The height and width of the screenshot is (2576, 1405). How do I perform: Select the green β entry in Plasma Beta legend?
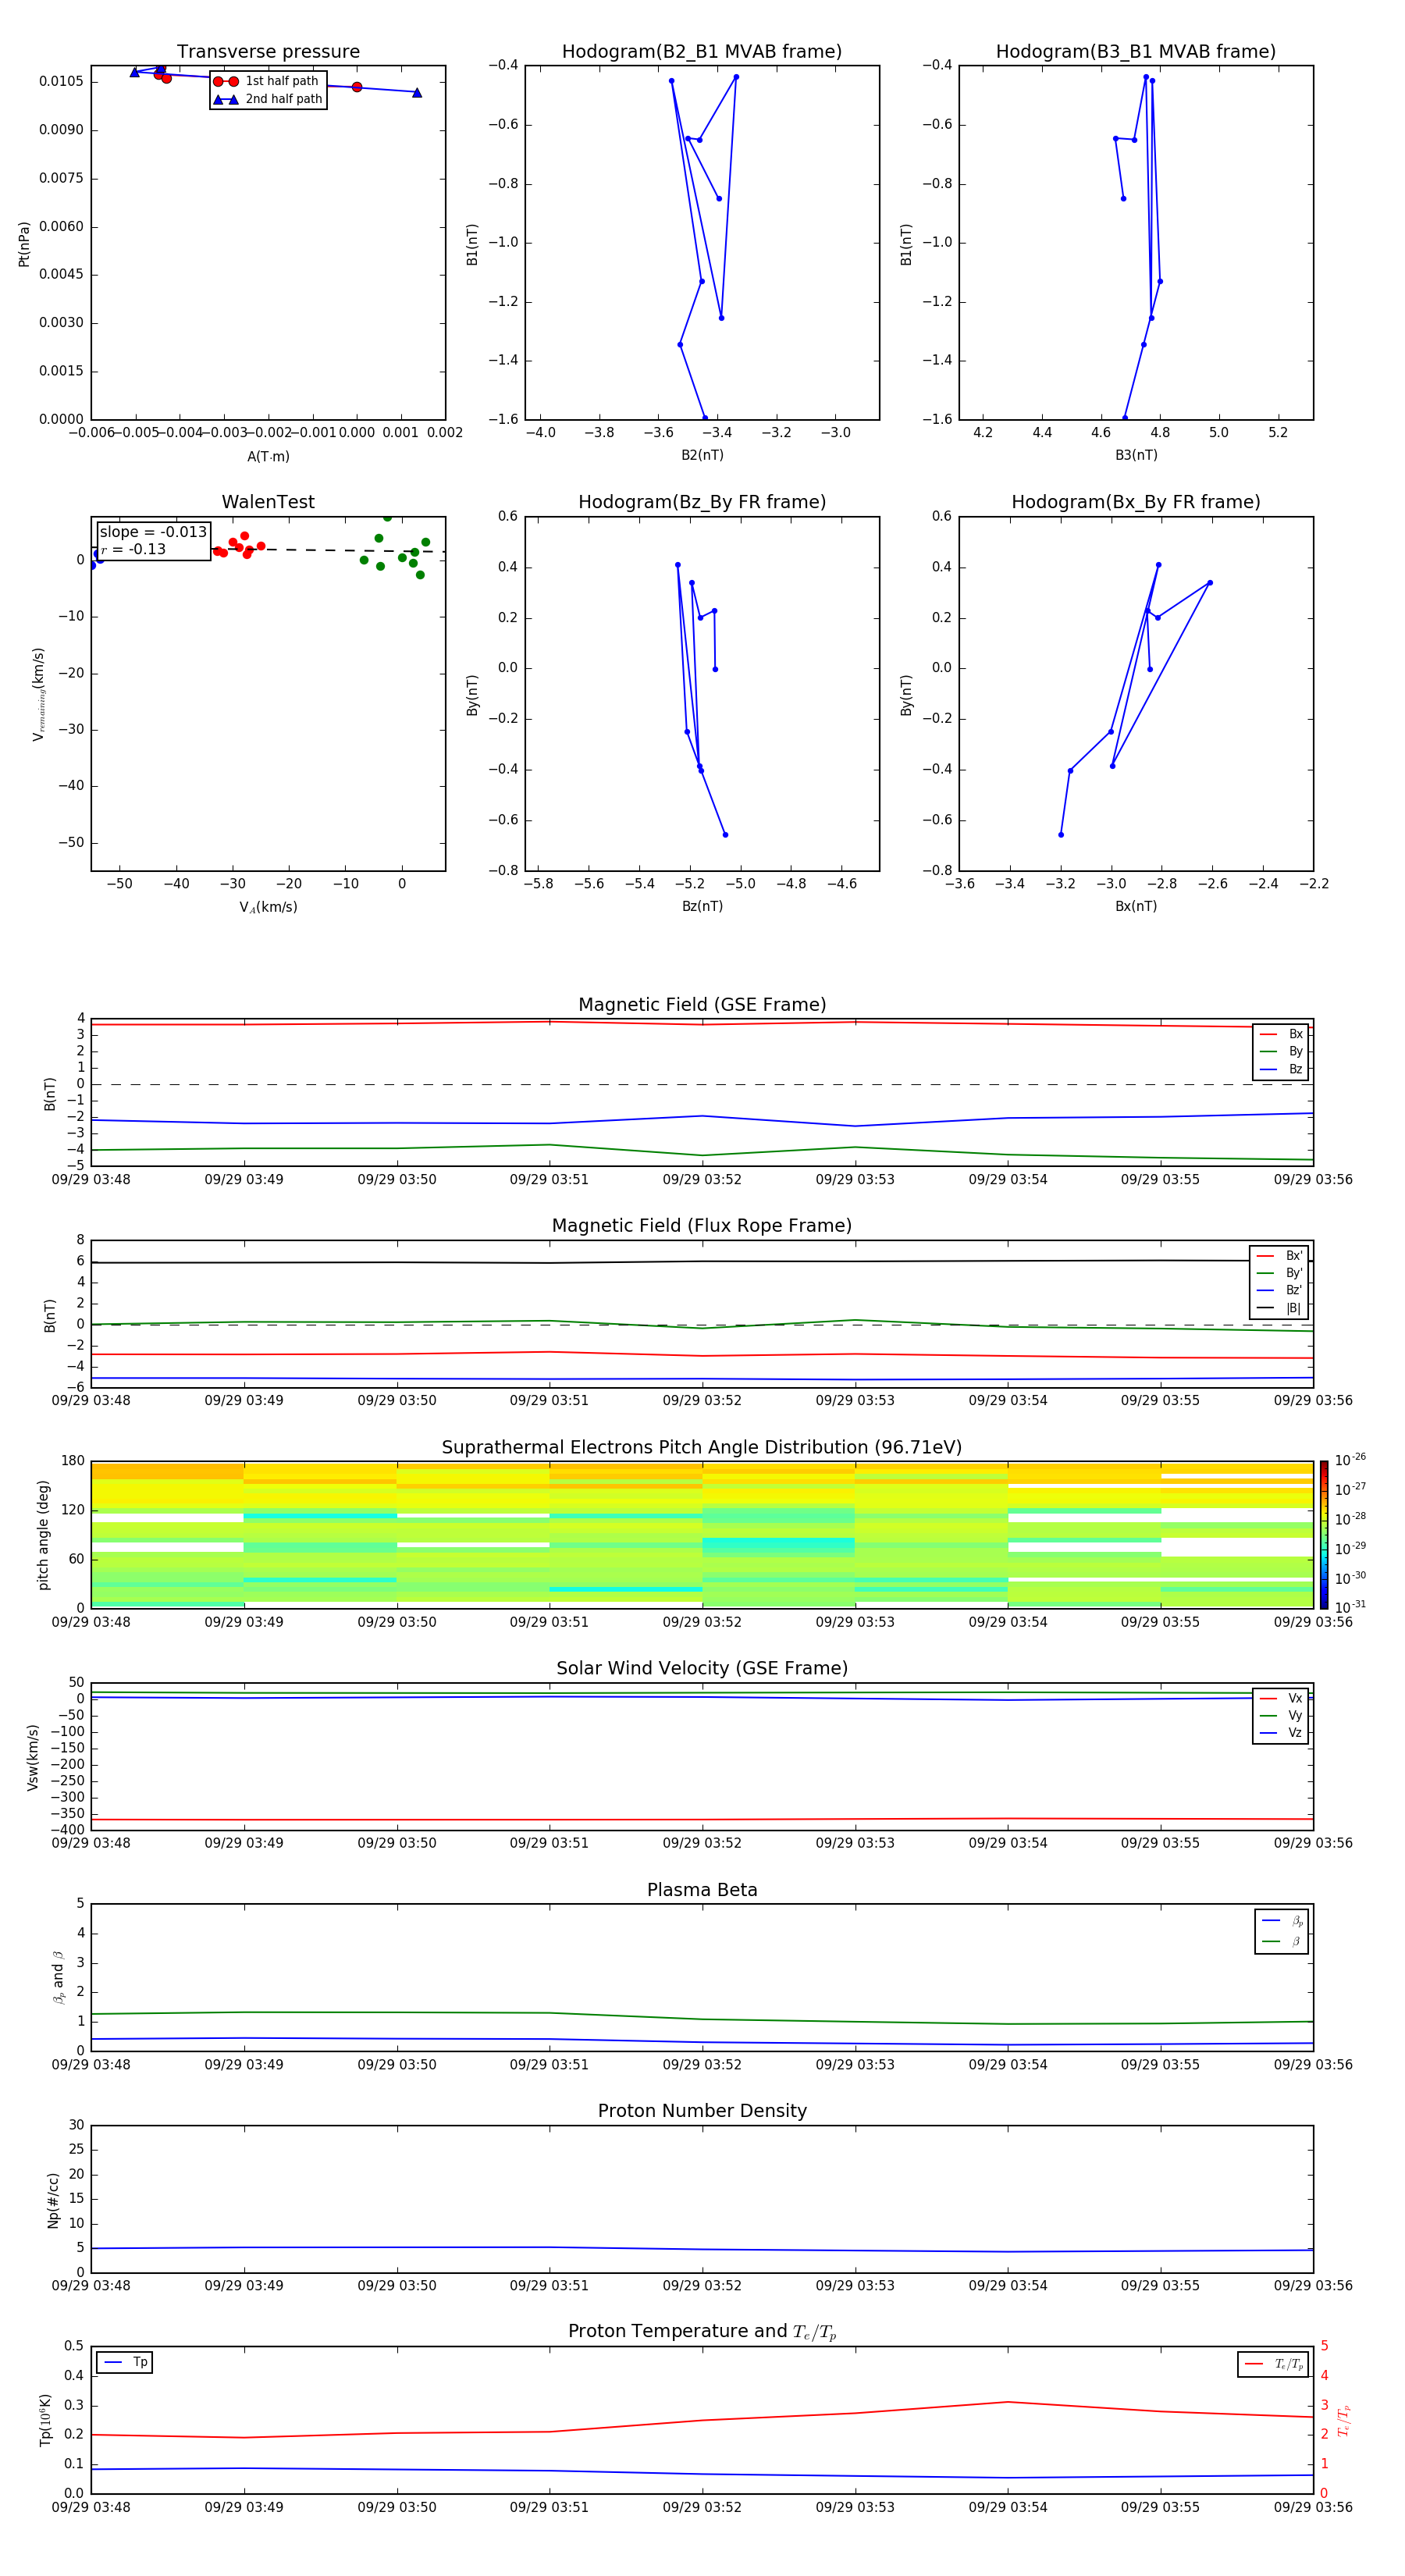click(1282, 1941)
